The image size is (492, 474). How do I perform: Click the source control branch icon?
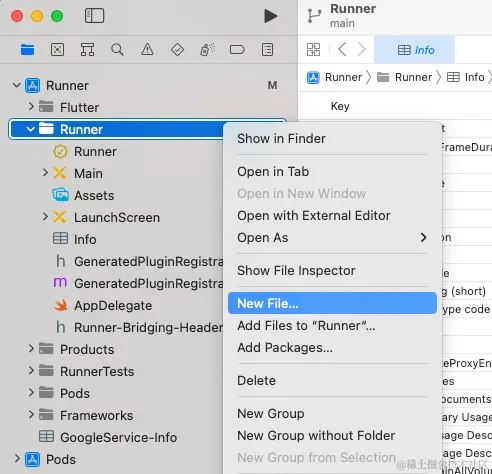coord(314,16)
